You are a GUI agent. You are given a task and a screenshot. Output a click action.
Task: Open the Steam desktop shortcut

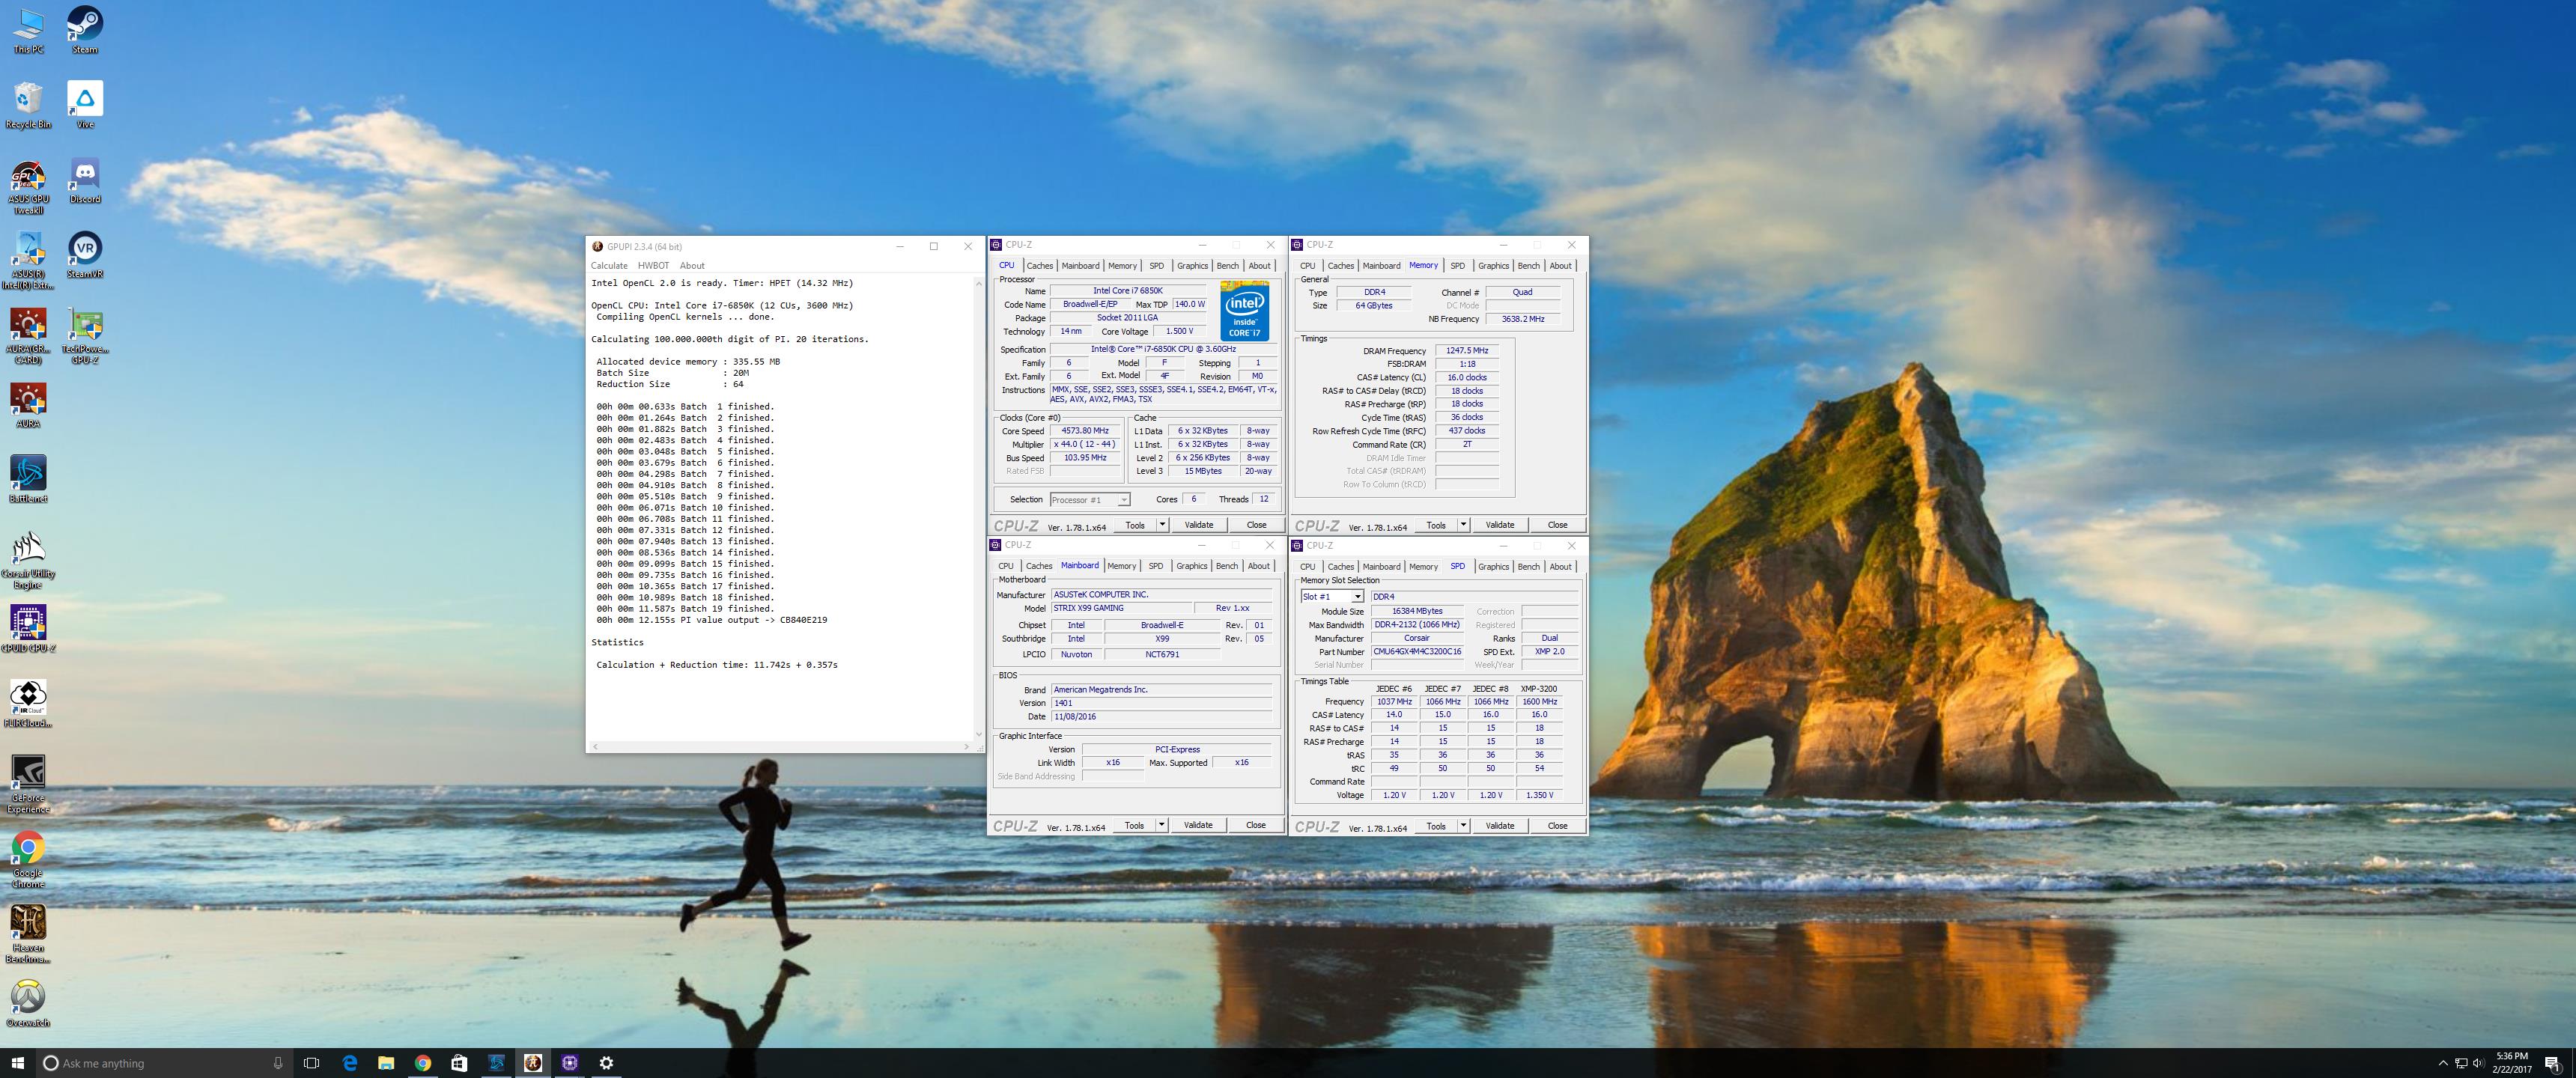coord(85,29)
